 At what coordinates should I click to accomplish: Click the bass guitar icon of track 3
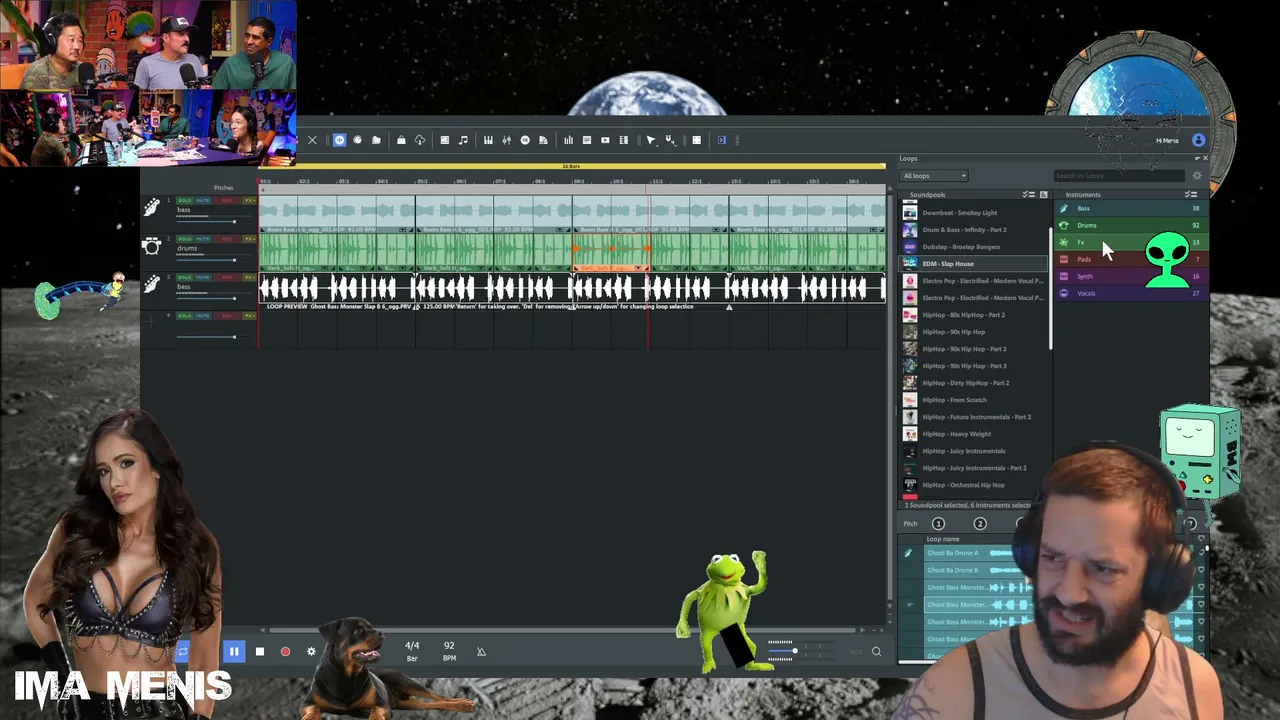[151, 285]
